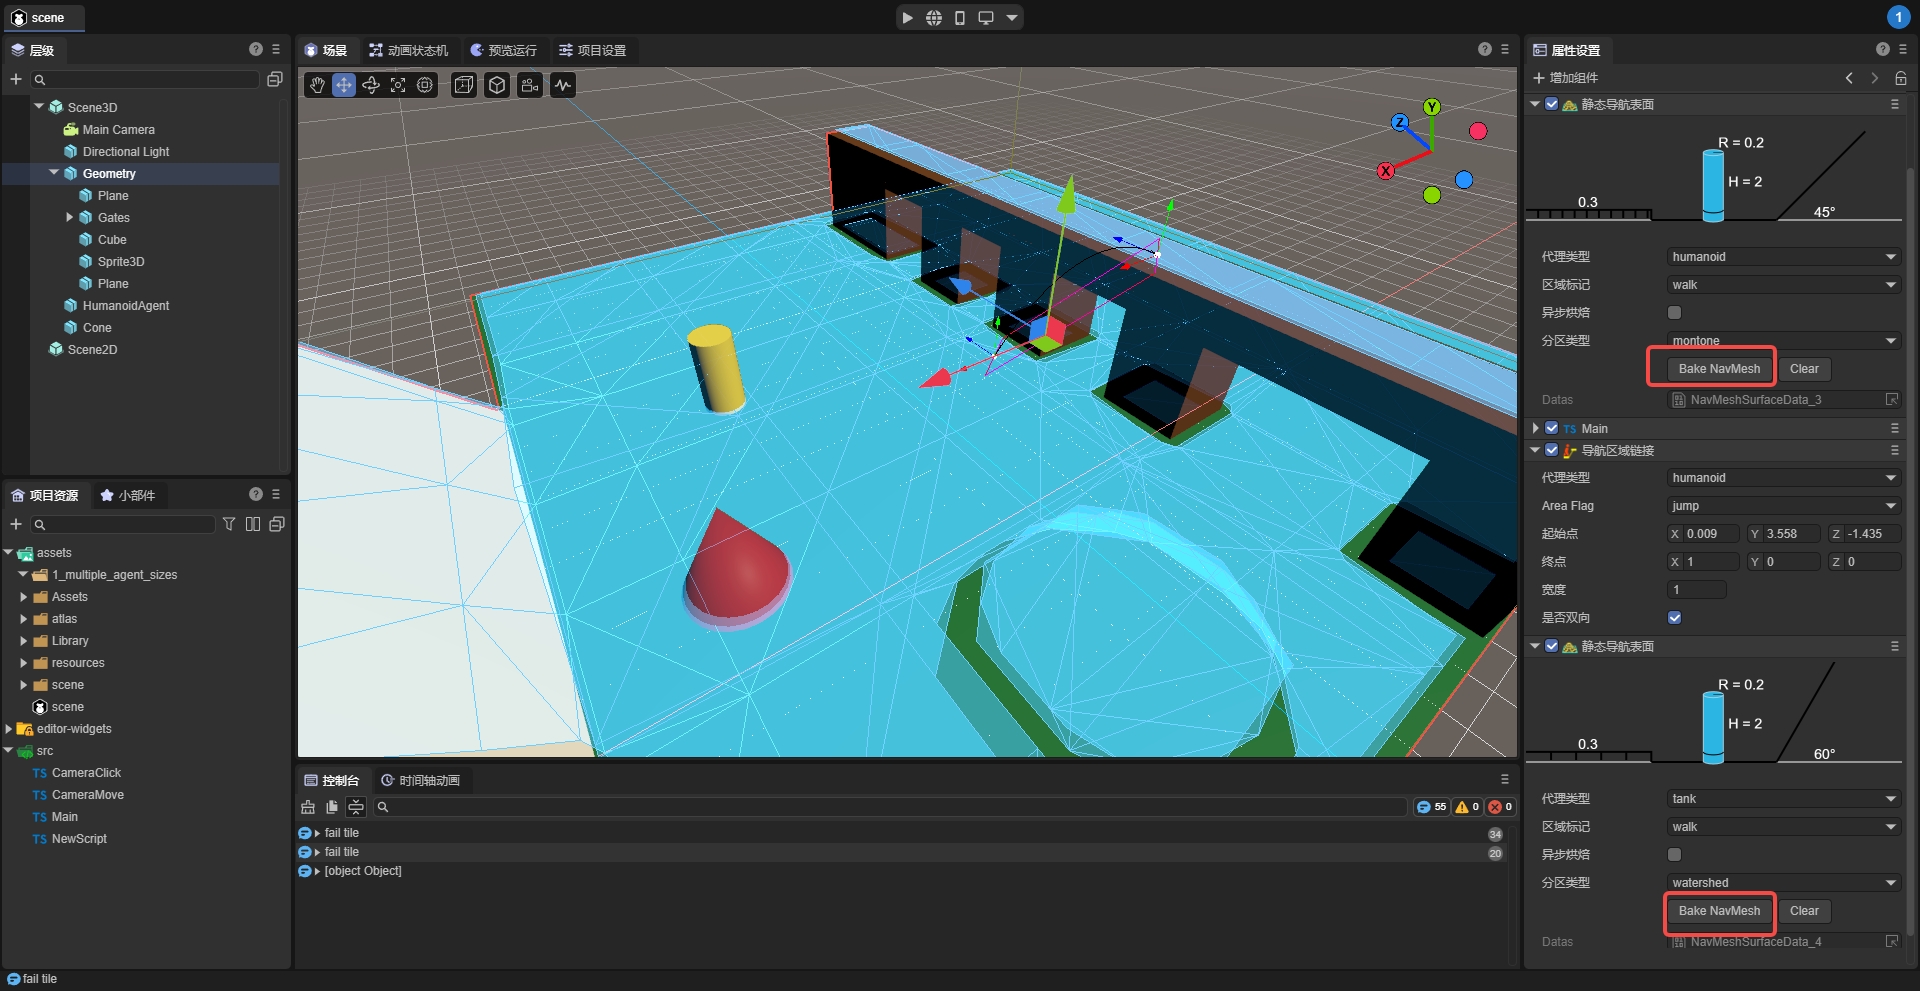Clear the console with the broom icon

[x=308, y=807]
